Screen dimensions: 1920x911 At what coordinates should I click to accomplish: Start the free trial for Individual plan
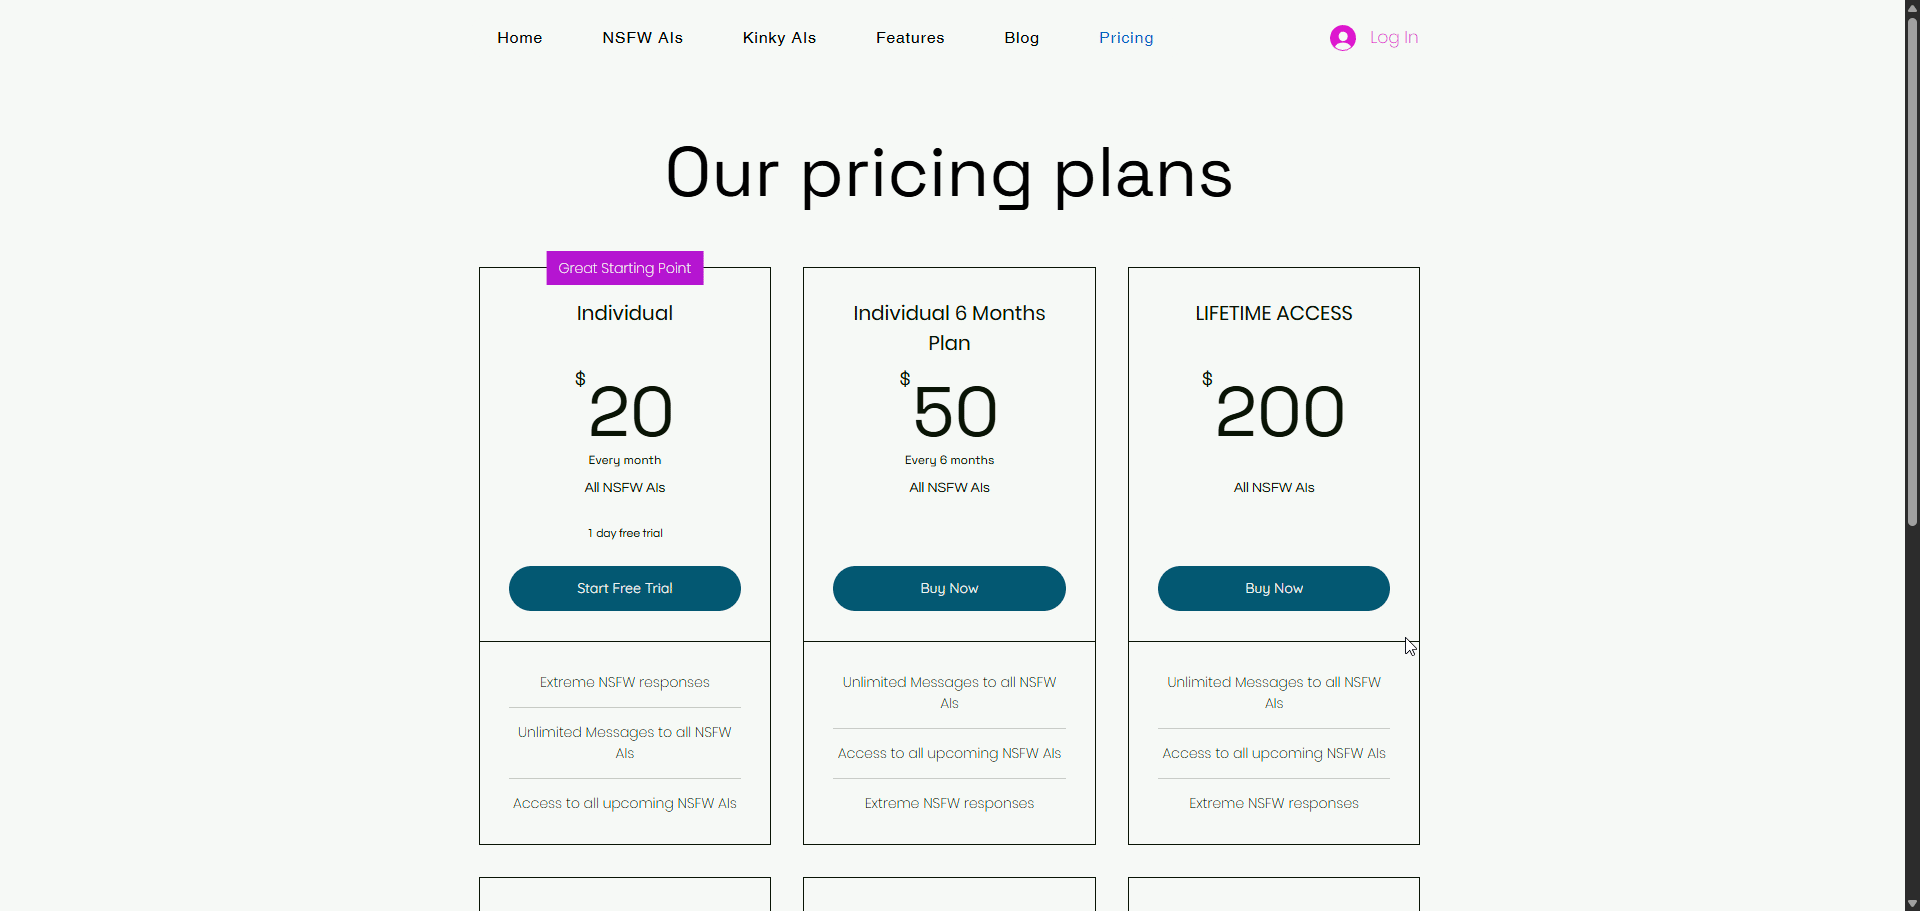tap(624, 588)
